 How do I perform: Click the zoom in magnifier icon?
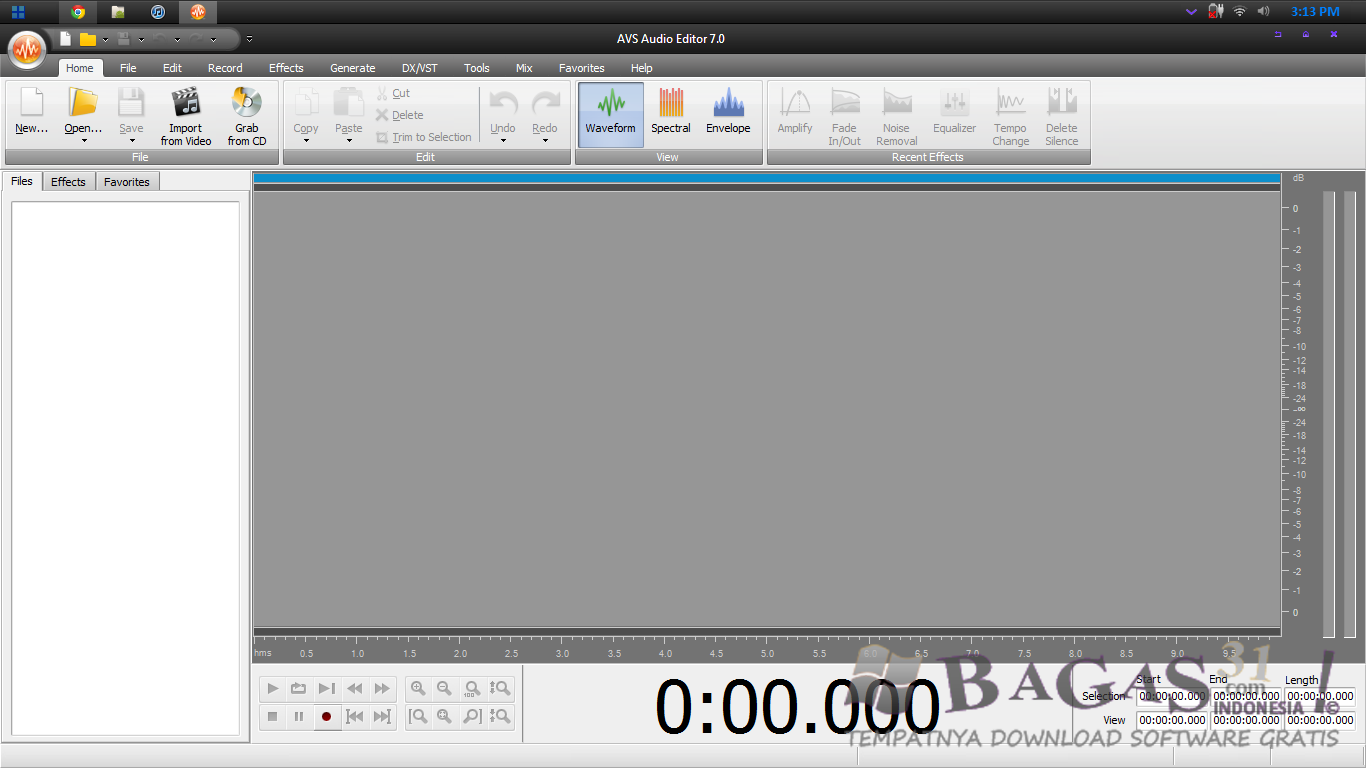coord(418,689)
